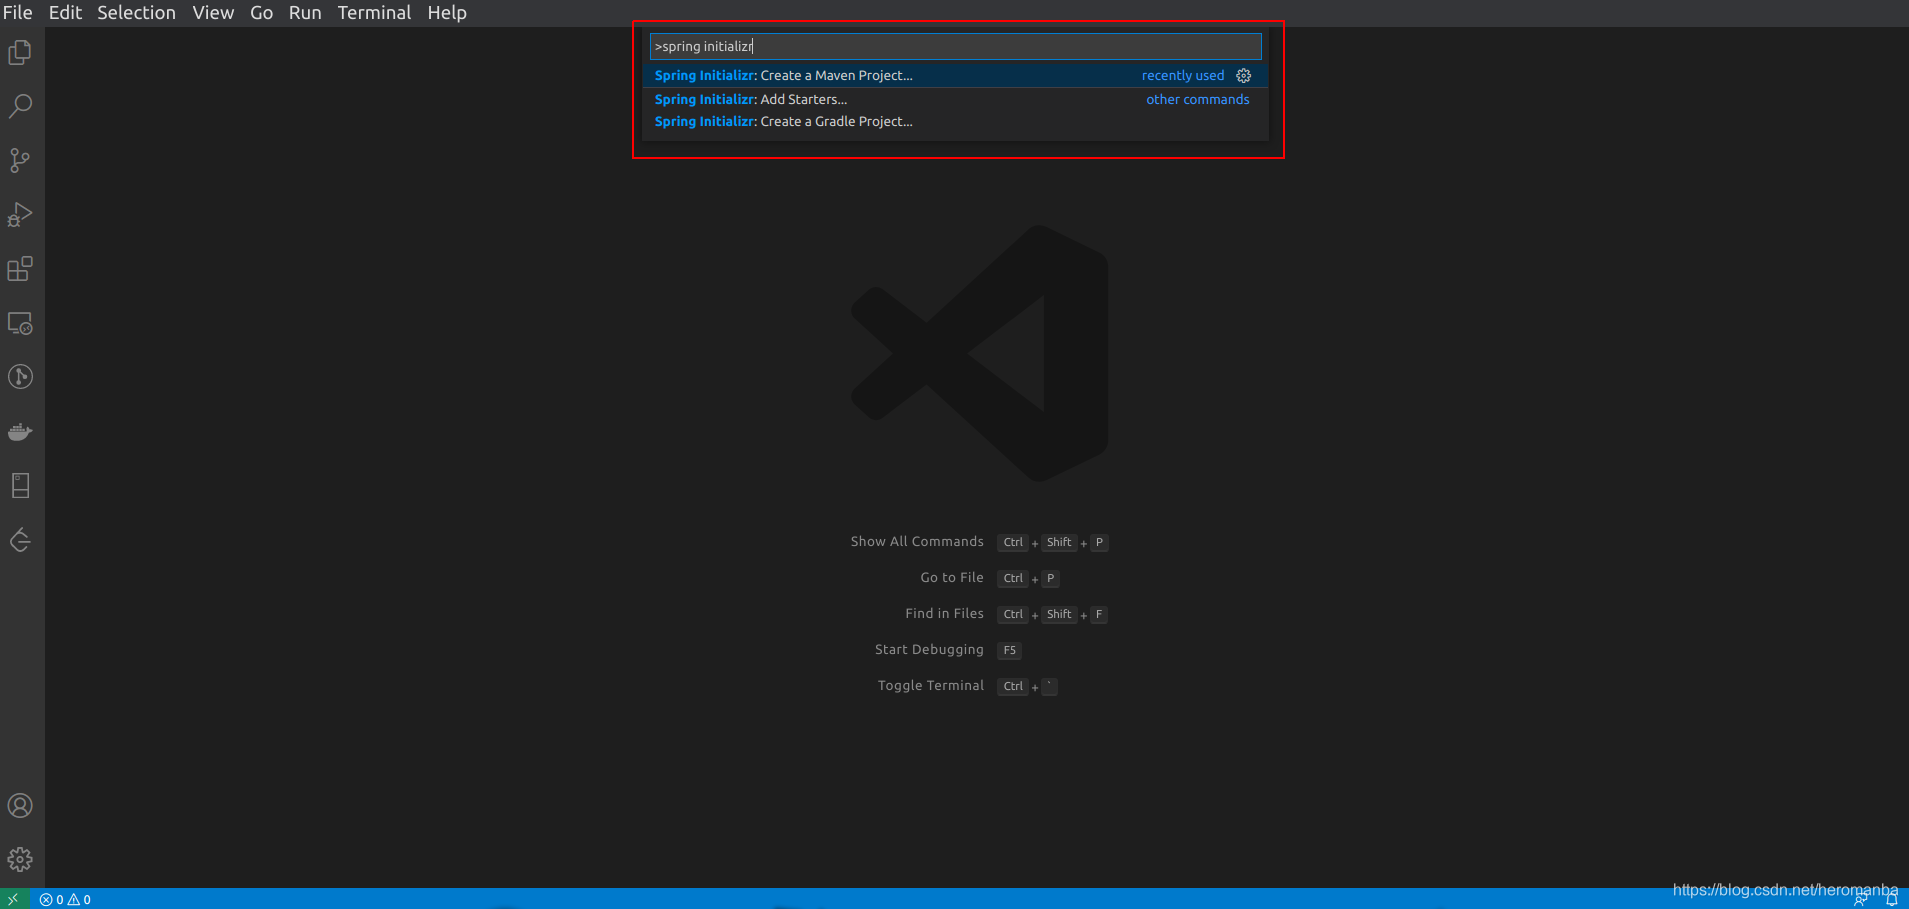Image resolution: width=1909 pixels, height=909 pixels.
Task: Open the Help menu
Action: click(447, 13)
